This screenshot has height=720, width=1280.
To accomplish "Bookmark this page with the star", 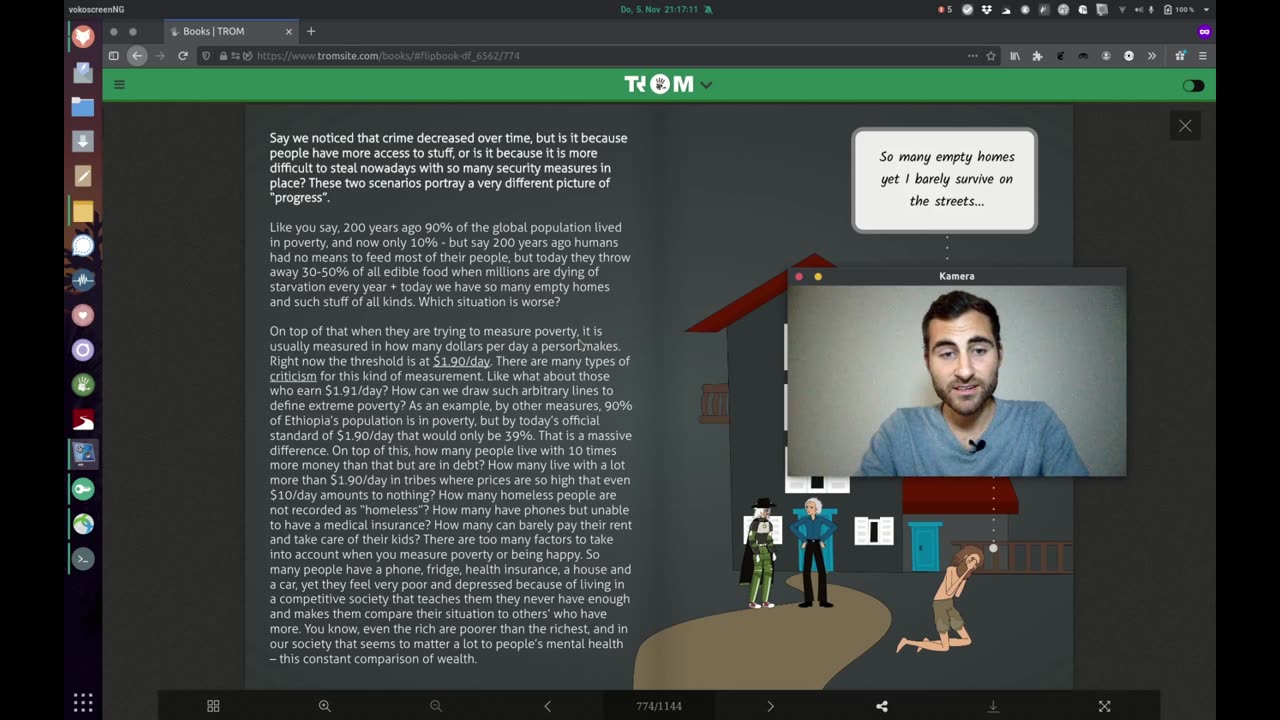I will point(991,56).
